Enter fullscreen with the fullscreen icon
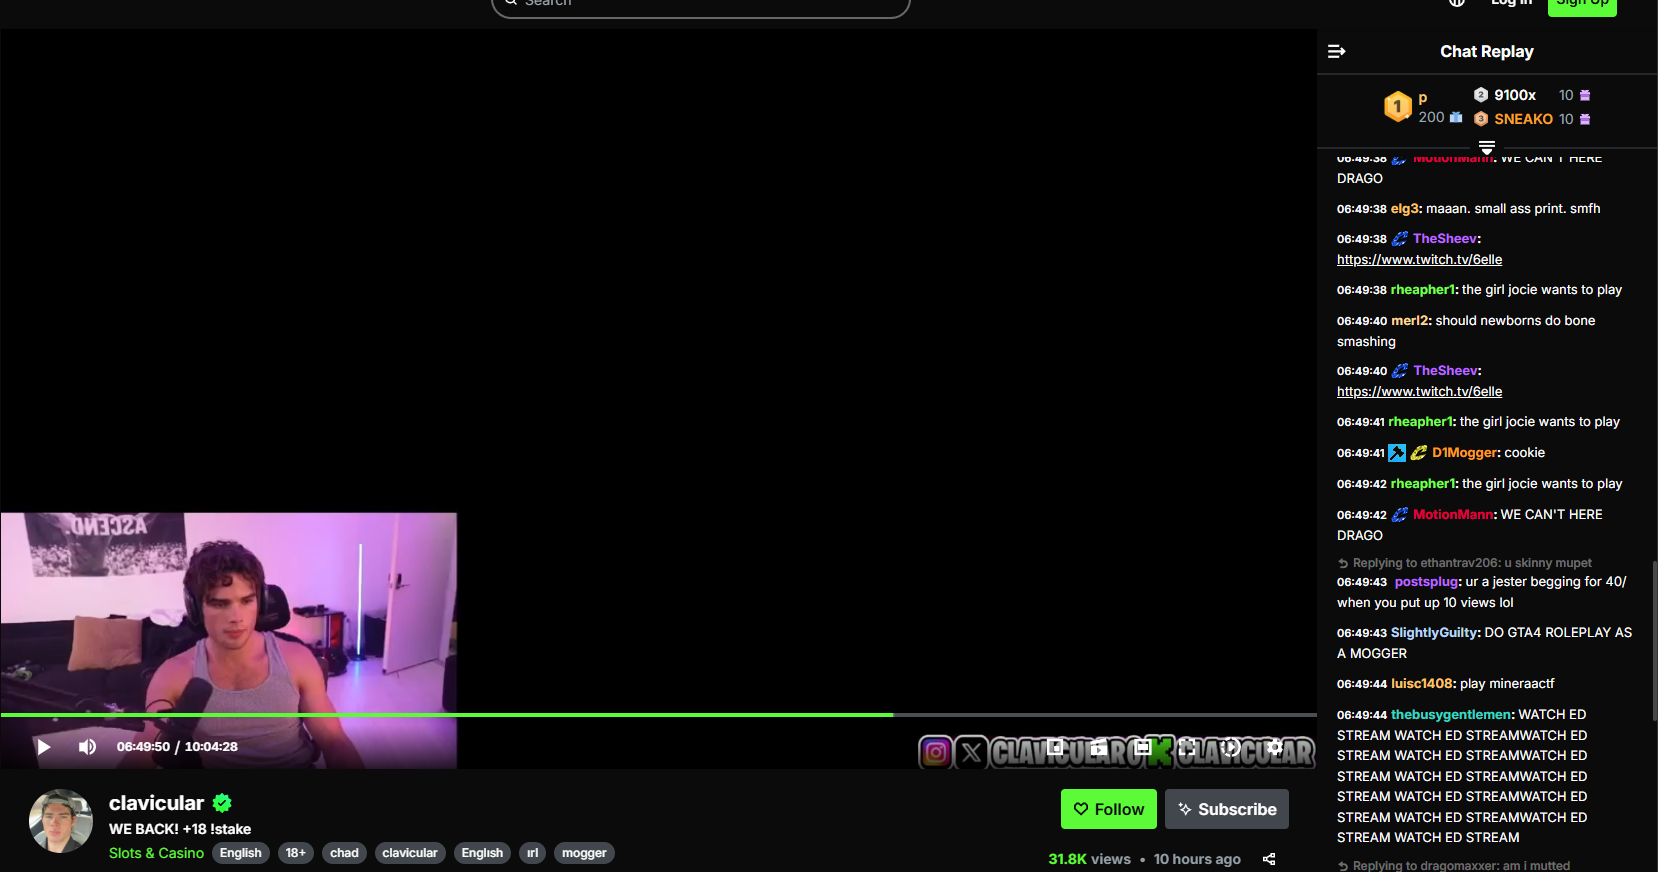 coord(1187,747)
